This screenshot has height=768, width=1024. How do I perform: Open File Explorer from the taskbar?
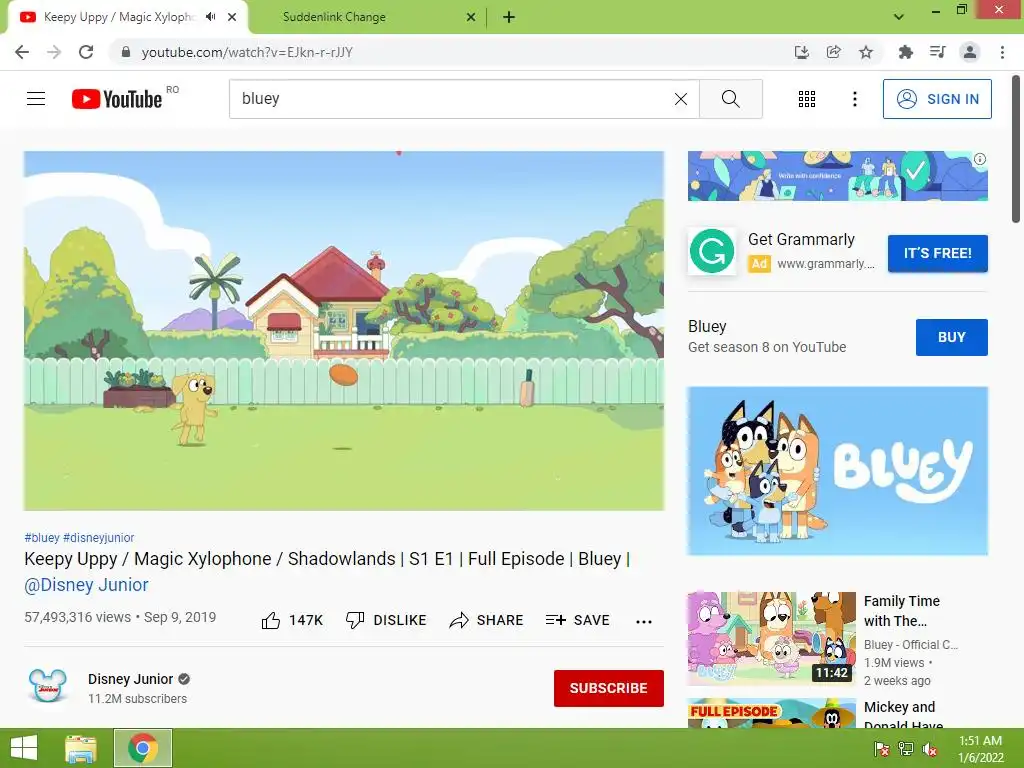tap(81, 748)
